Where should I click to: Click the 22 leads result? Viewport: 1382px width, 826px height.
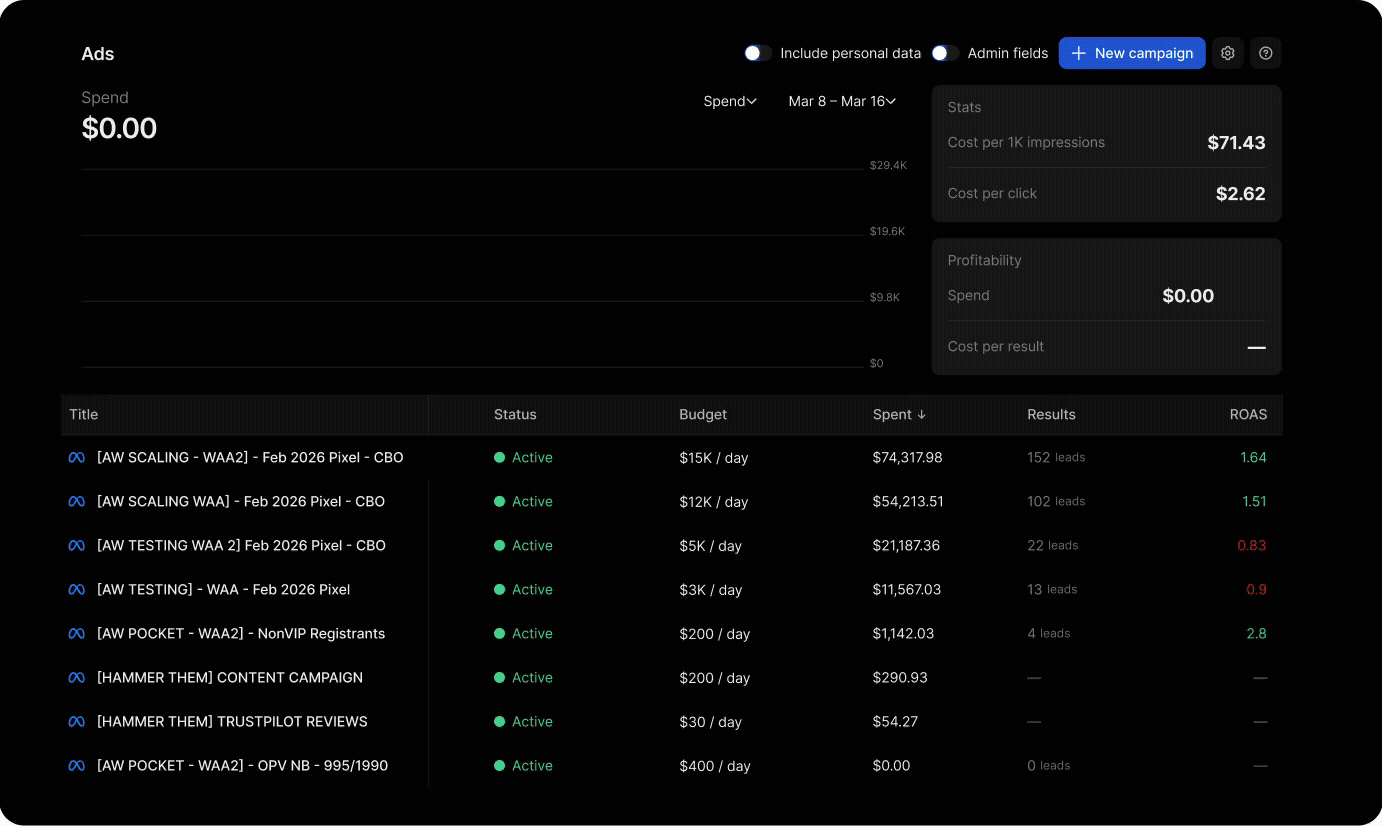1053,545
